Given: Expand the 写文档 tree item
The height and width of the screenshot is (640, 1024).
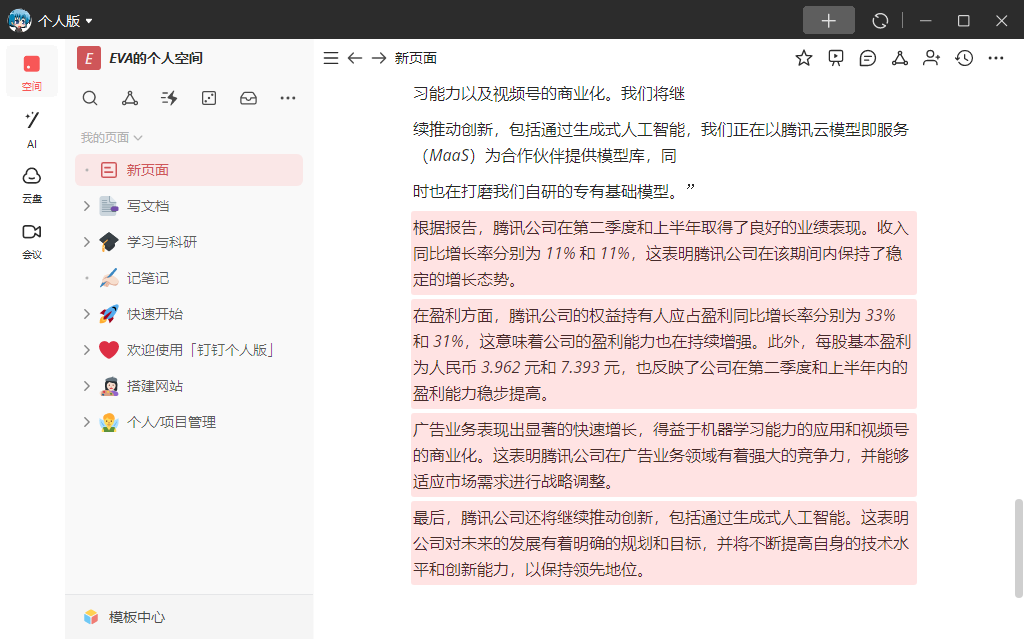Looking at the screenshot, I should (x=86, y=206).
